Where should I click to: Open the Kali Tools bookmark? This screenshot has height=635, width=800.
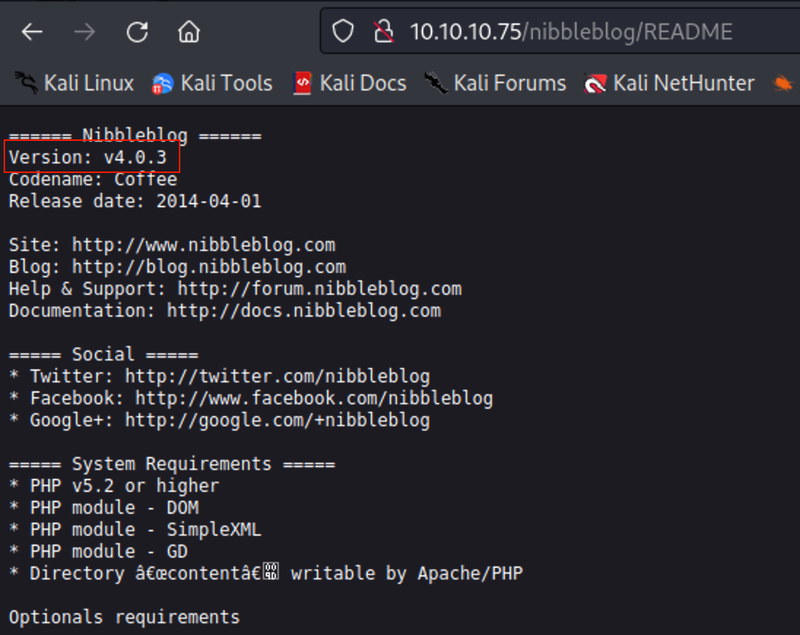coord(212,83)
